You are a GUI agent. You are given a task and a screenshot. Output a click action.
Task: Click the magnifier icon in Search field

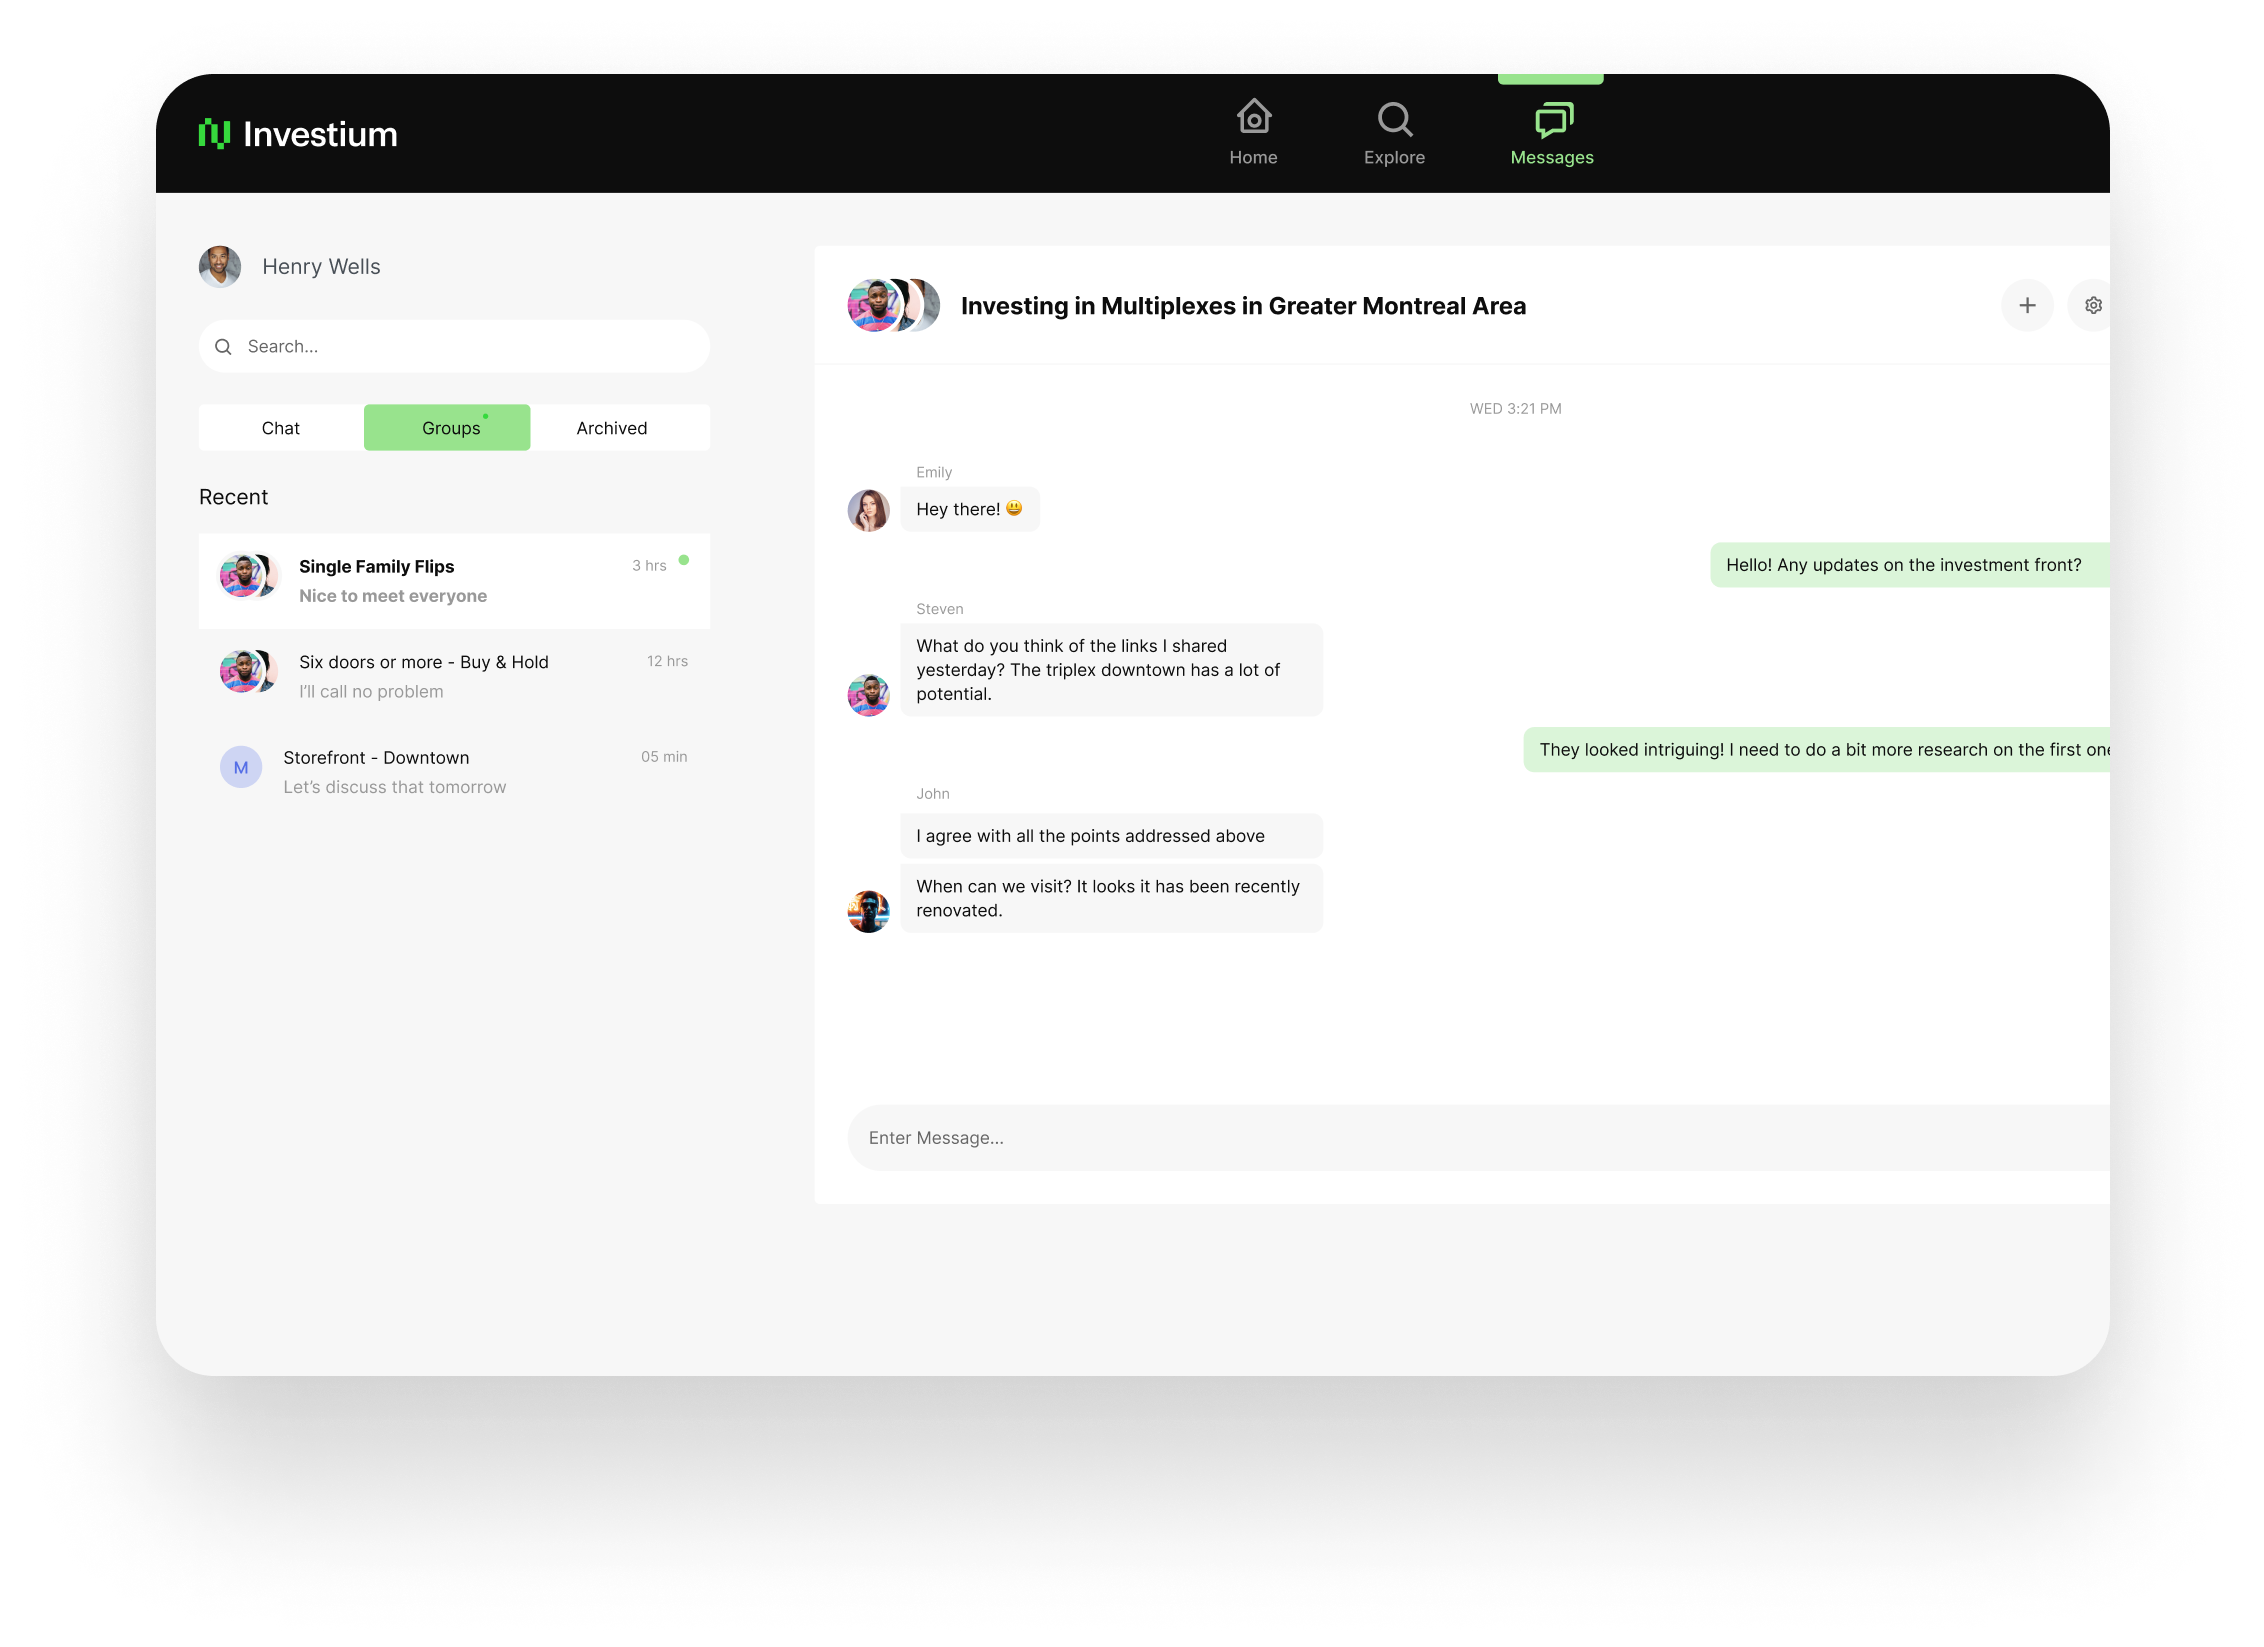point(224,347)
